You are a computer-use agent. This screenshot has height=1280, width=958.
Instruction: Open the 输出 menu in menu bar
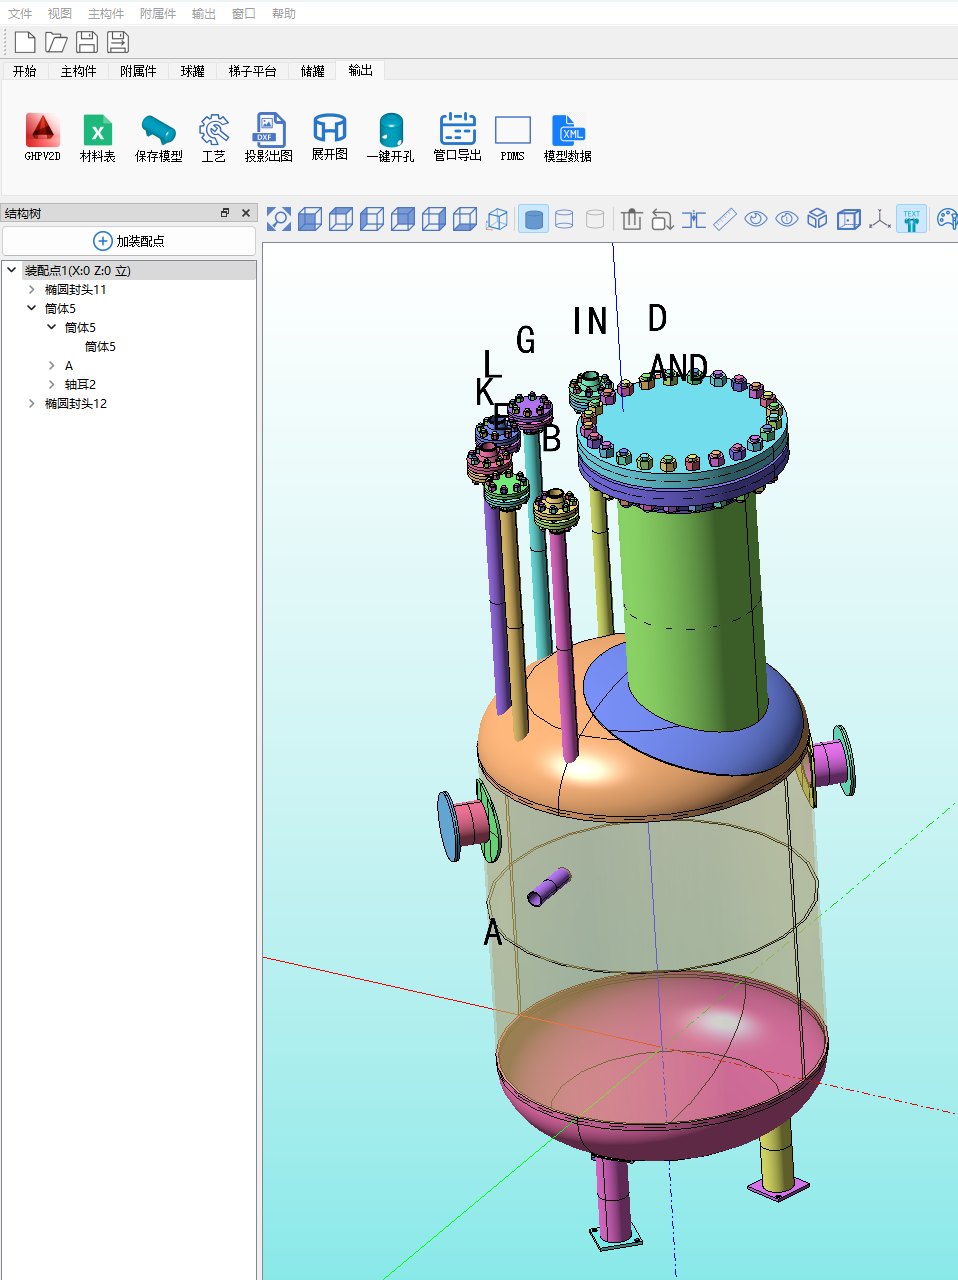coord(204,13)
